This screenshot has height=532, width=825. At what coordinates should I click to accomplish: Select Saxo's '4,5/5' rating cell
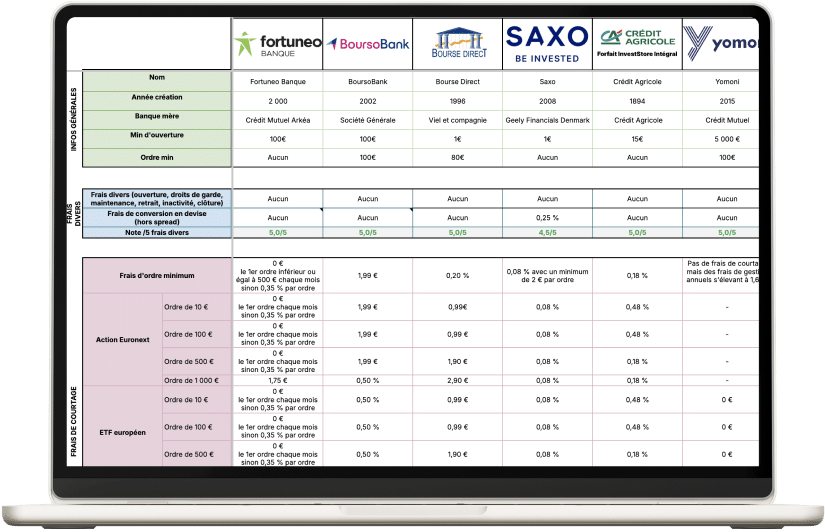tap(547, 233)
